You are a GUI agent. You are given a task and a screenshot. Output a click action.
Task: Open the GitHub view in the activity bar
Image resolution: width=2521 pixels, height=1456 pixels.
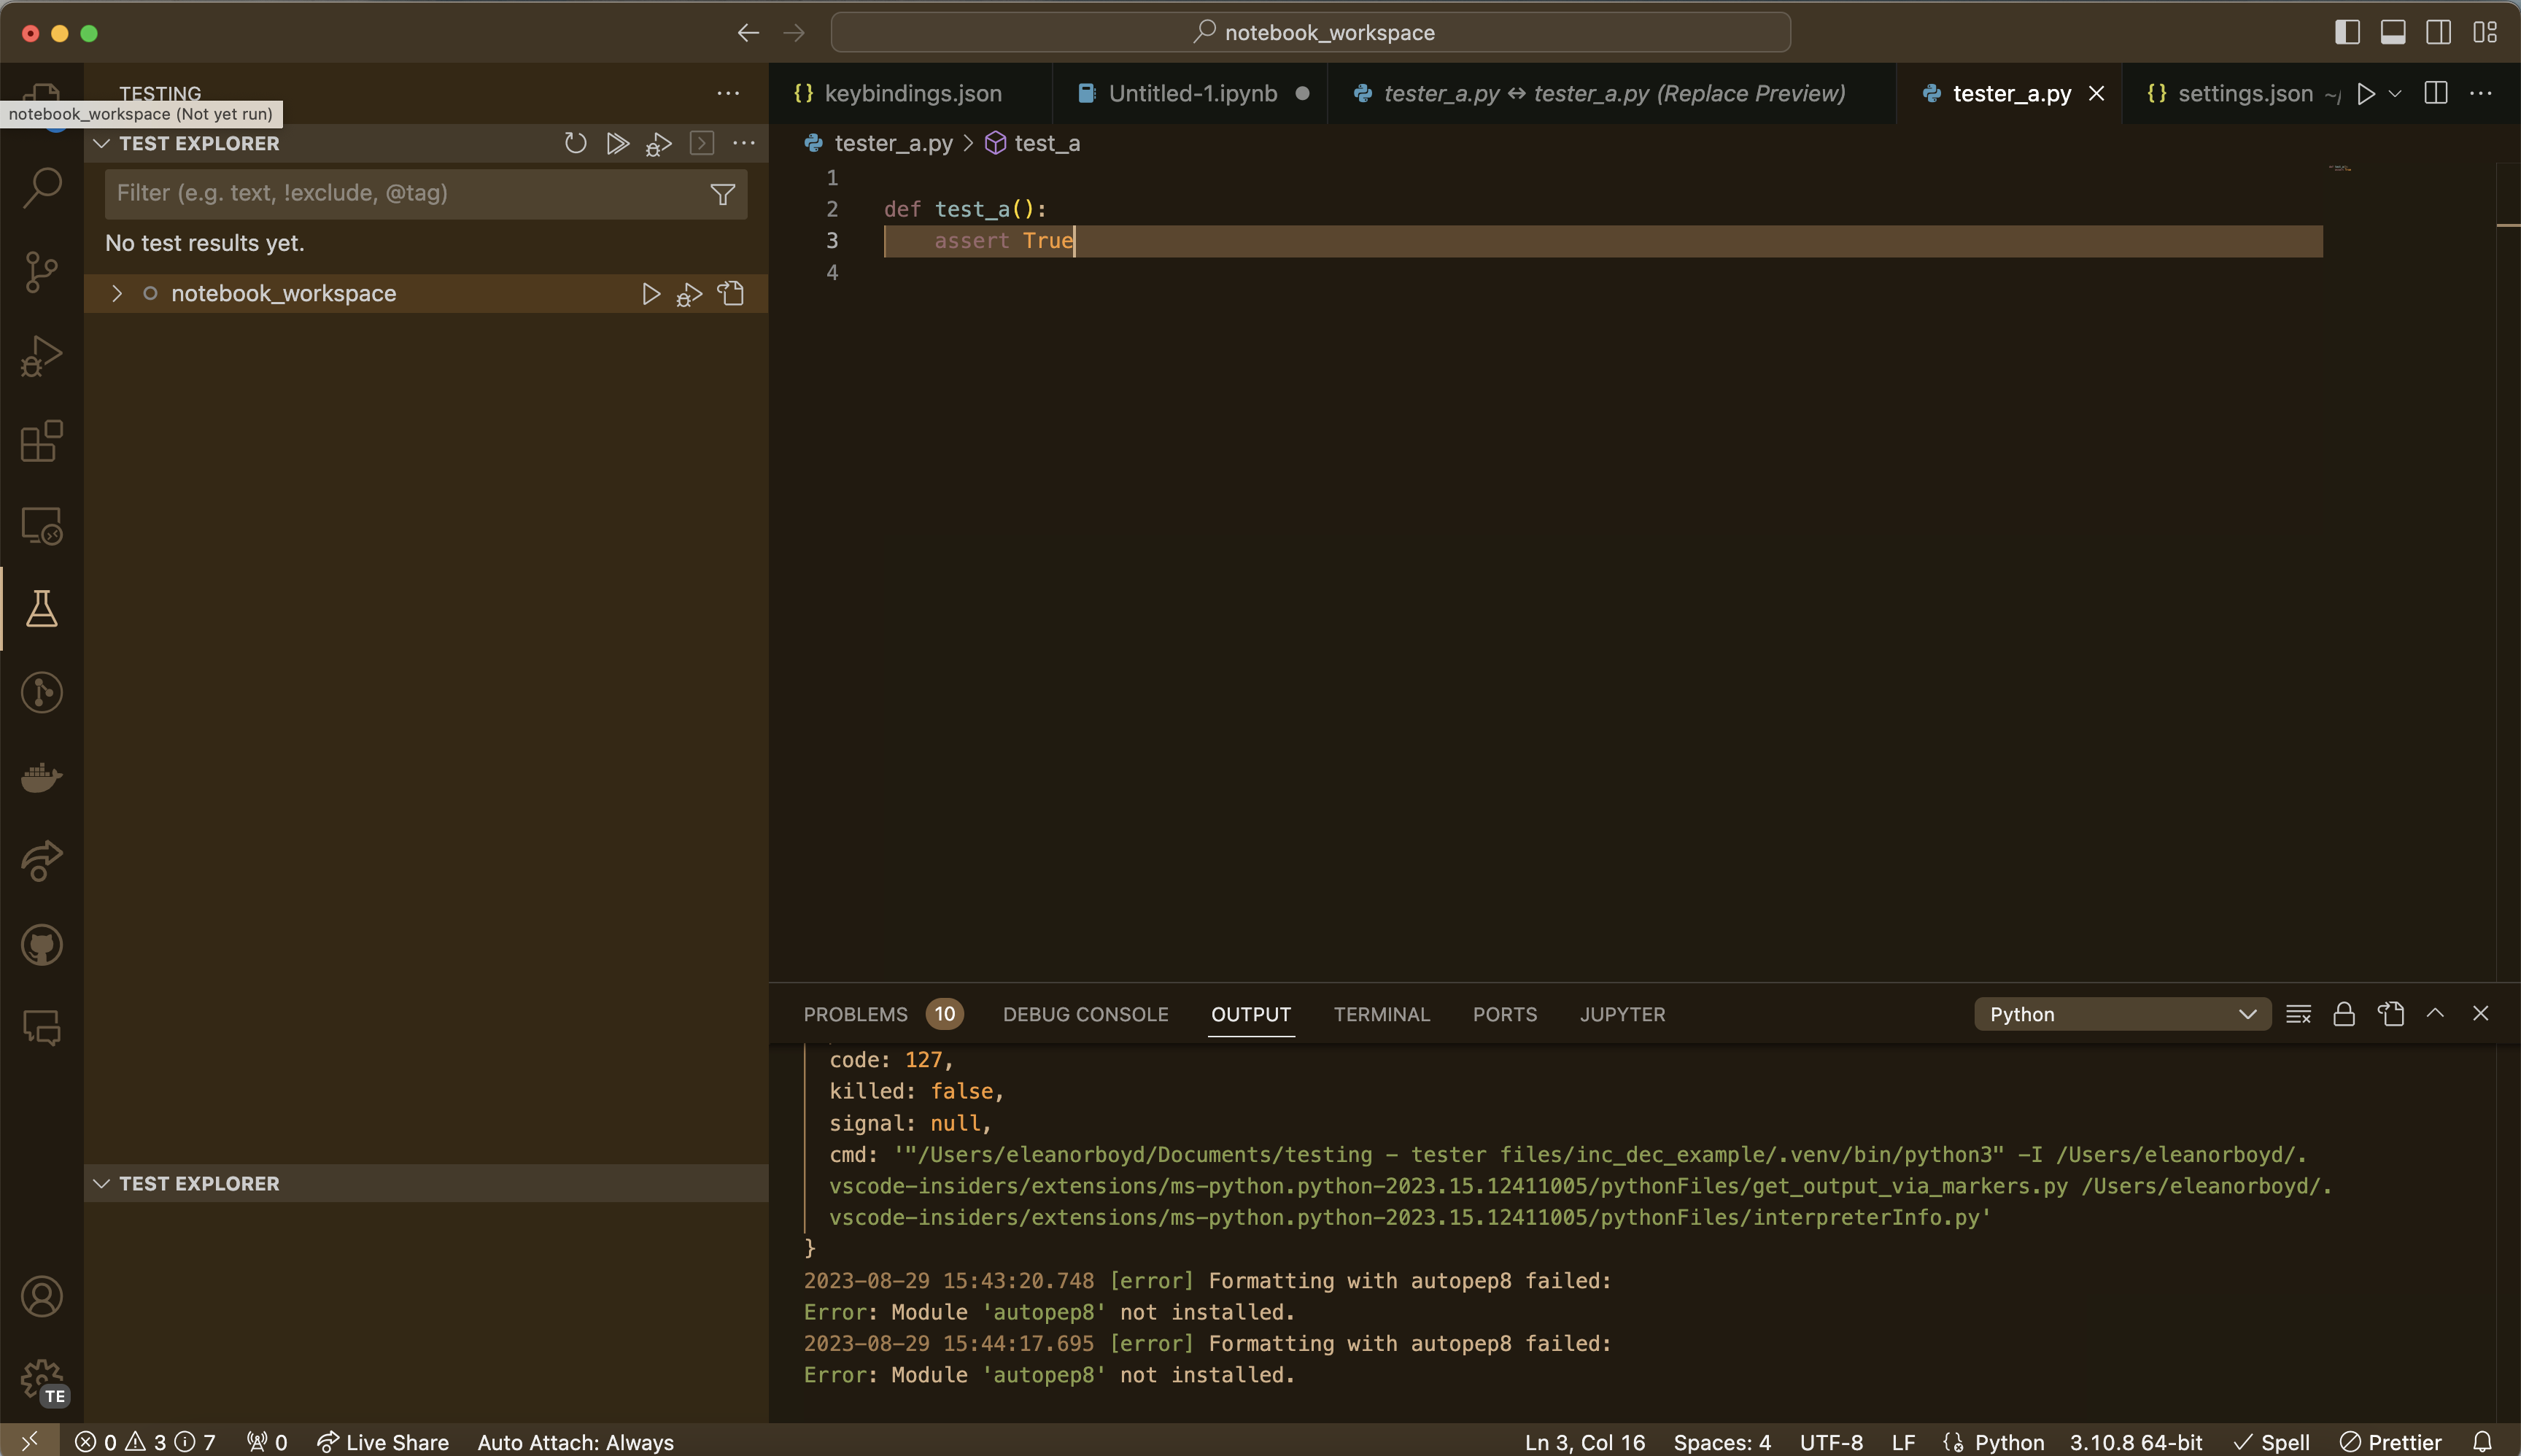(41, 945)
